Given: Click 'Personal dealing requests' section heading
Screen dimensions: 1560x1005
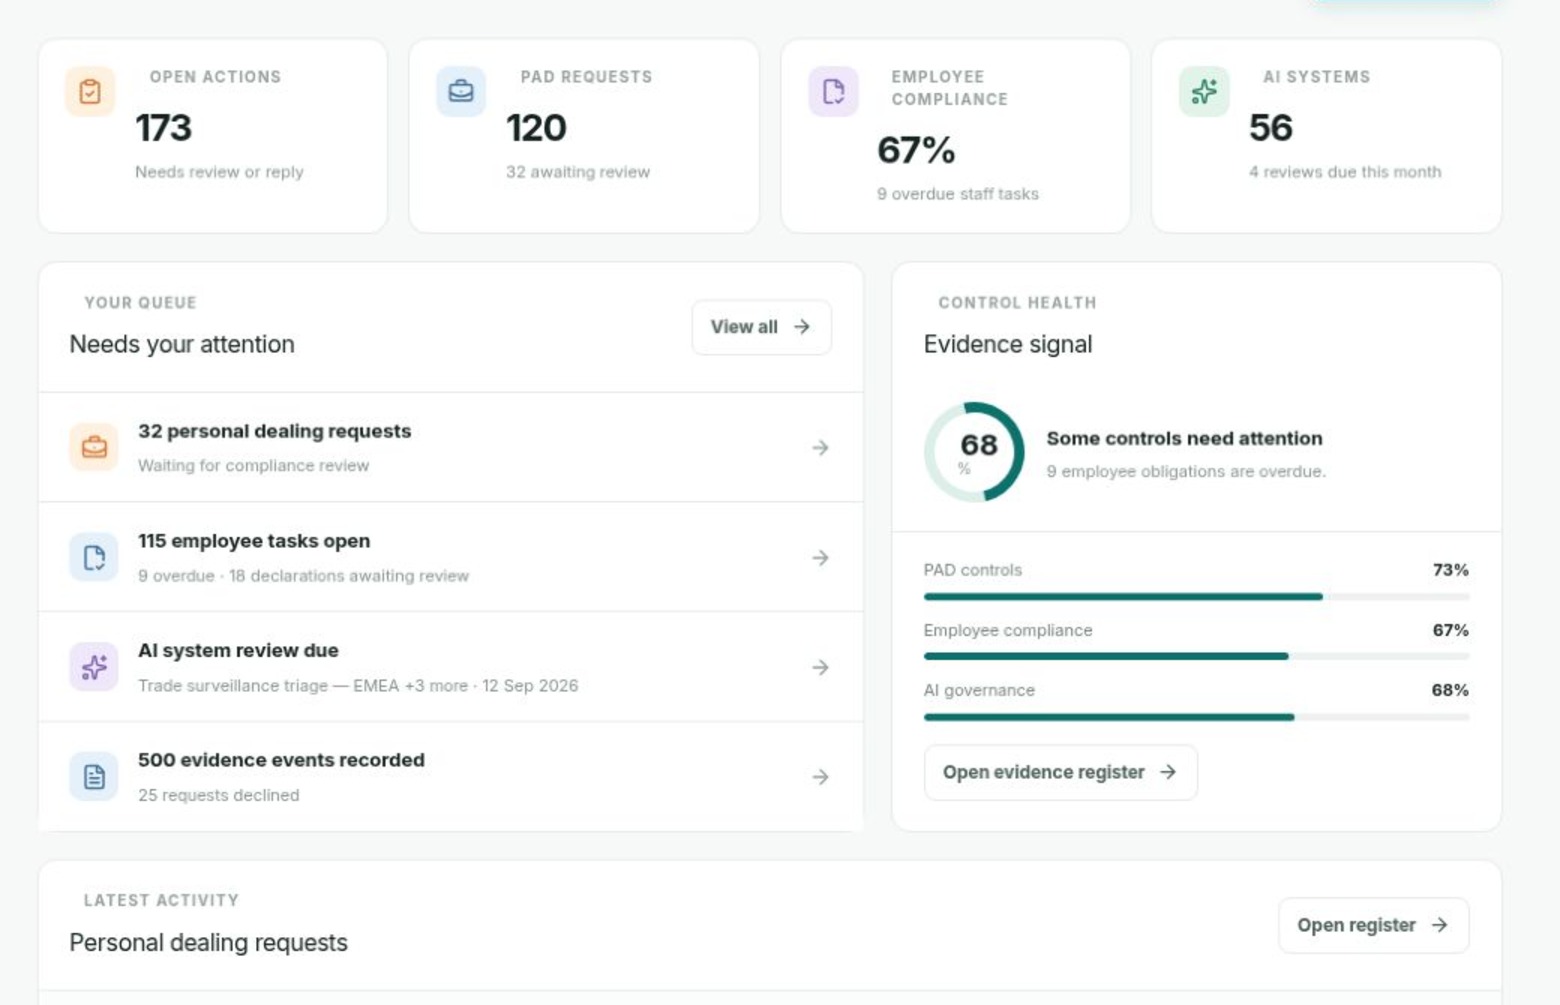Looking at the screenshot, I should pos(208,943).
